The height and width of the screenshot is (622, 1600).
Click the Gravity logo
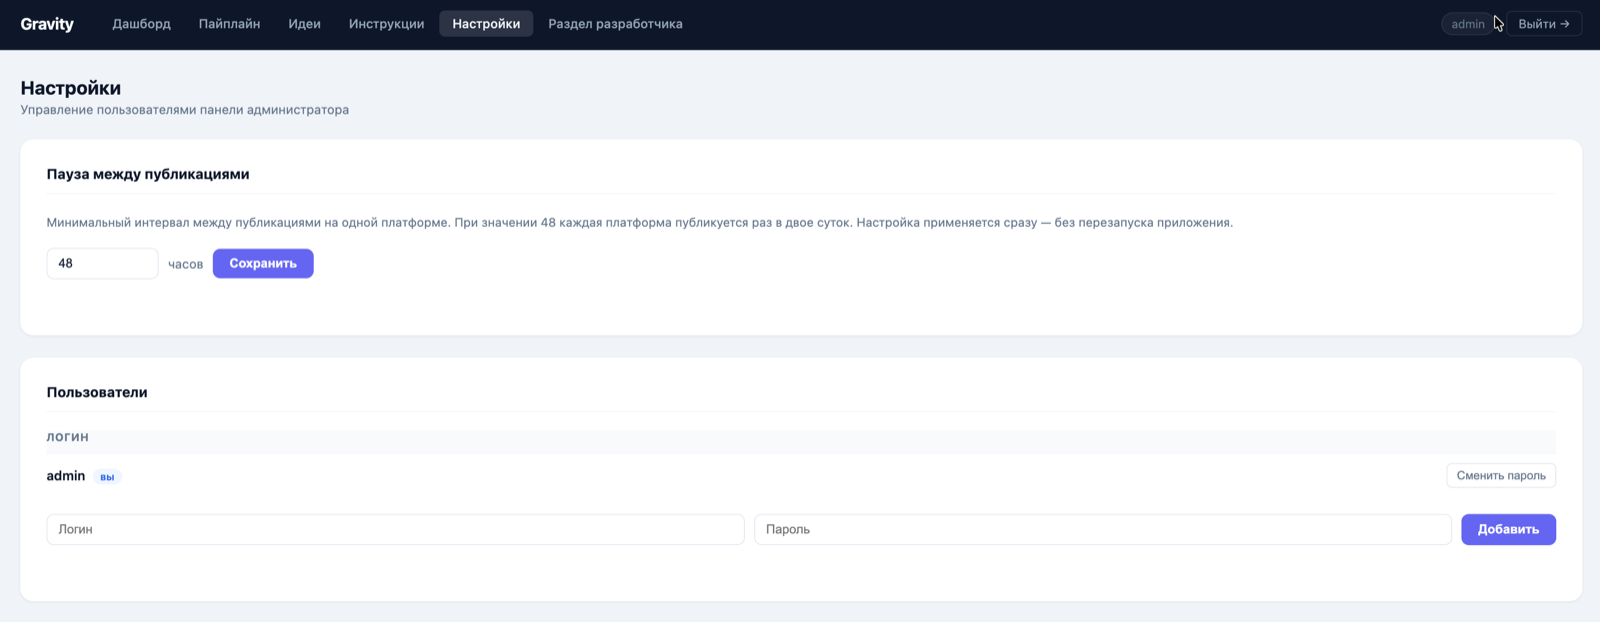(47, 24)
